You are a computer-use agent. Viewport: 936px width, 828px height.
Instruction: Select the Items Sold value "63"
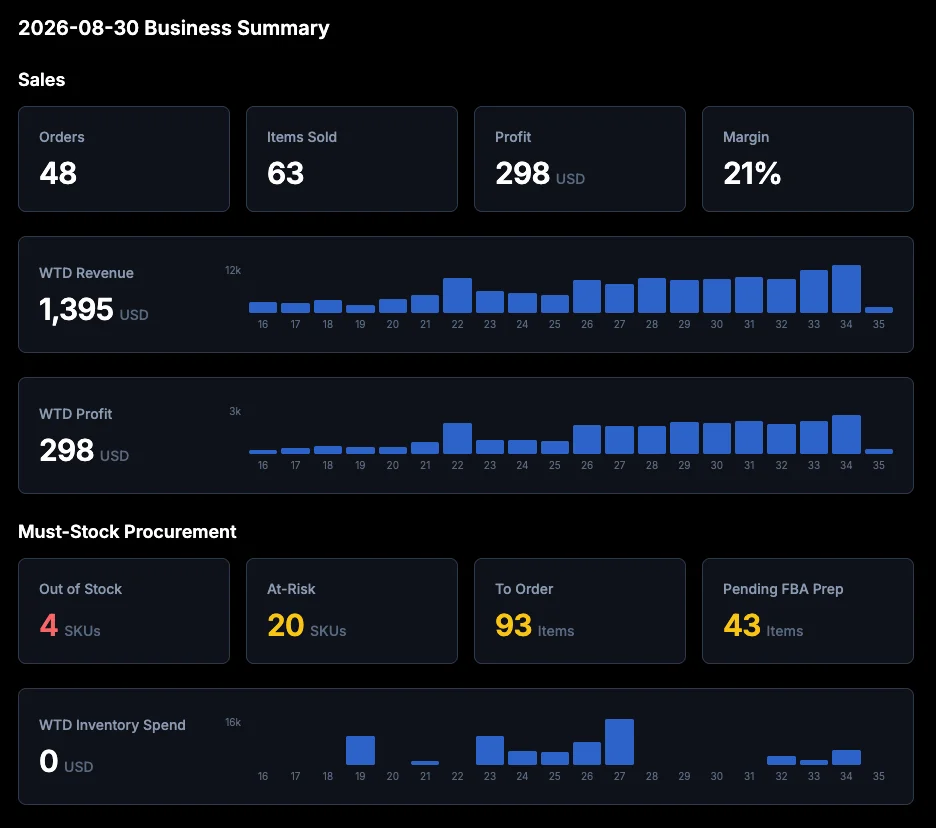(x=285, y=173)
